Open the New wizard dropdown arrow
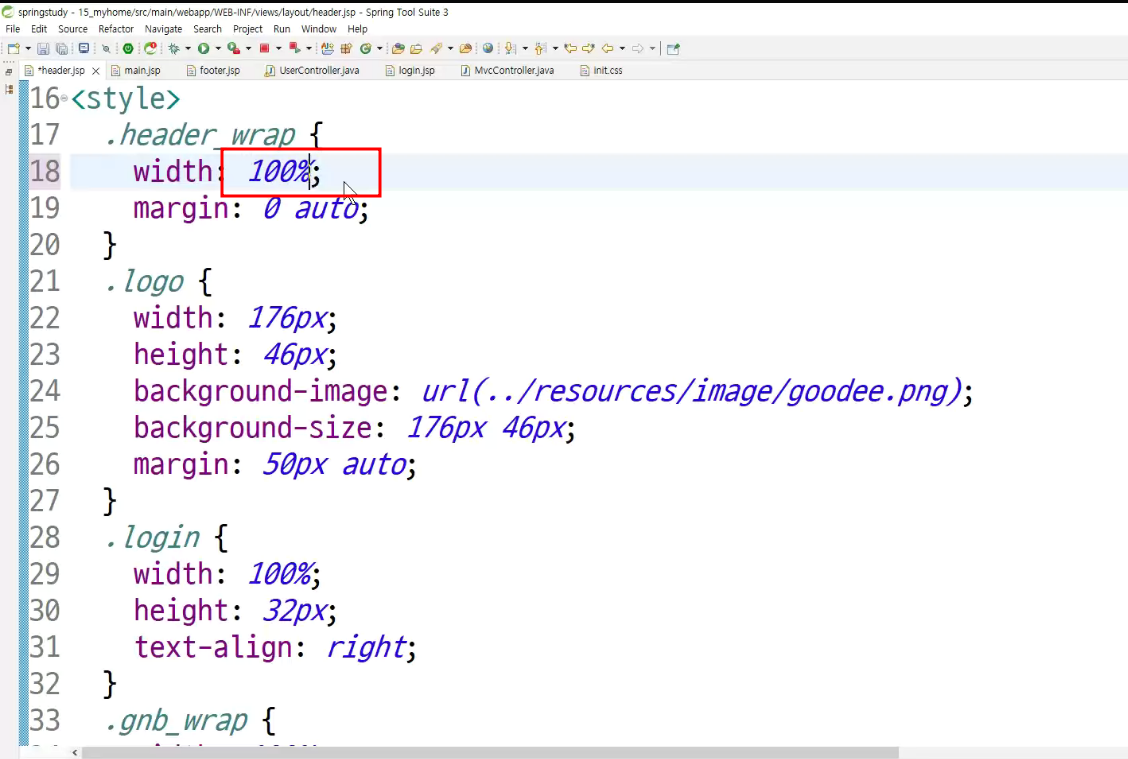1128x759 pixels. coord(28,49)
